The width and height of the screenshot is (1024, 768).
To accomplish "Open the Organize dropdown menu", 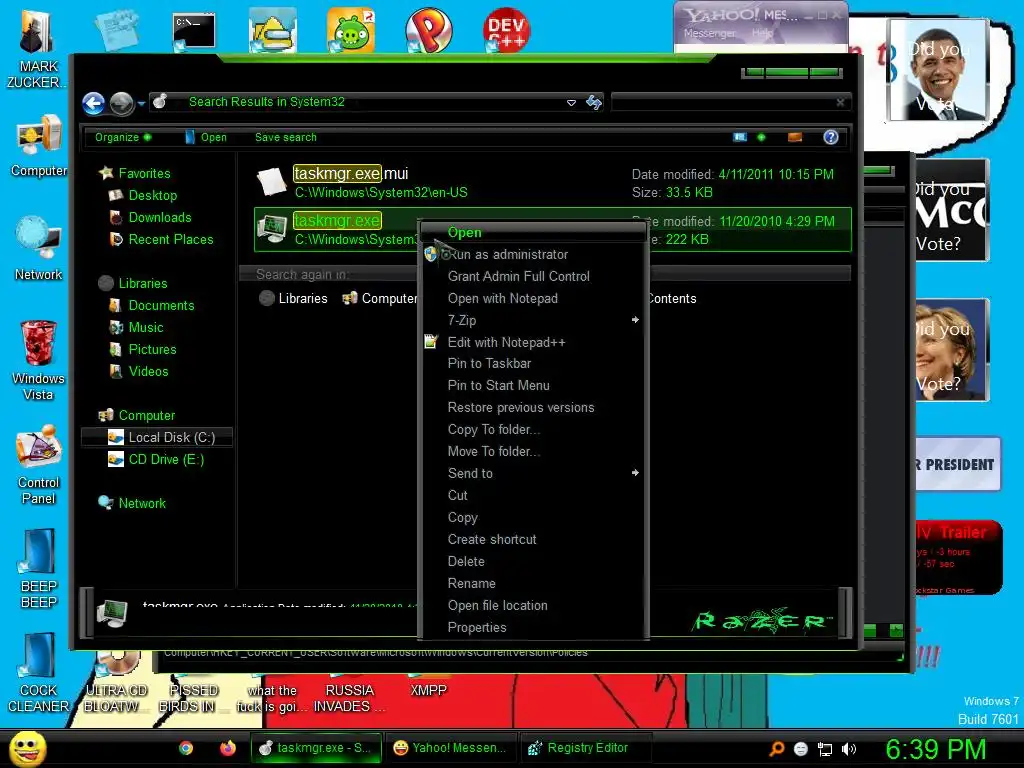I will coord(123,137).
